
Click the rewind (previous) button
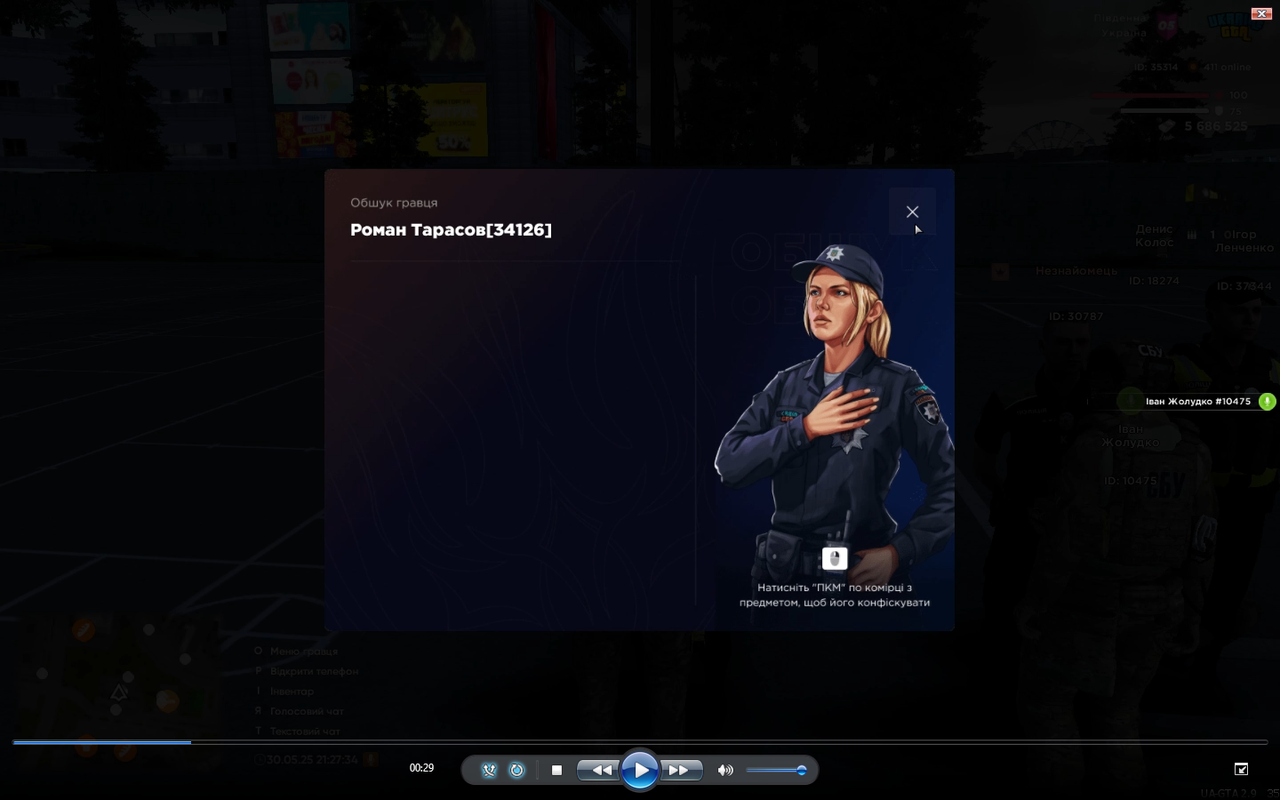[601, 770]
